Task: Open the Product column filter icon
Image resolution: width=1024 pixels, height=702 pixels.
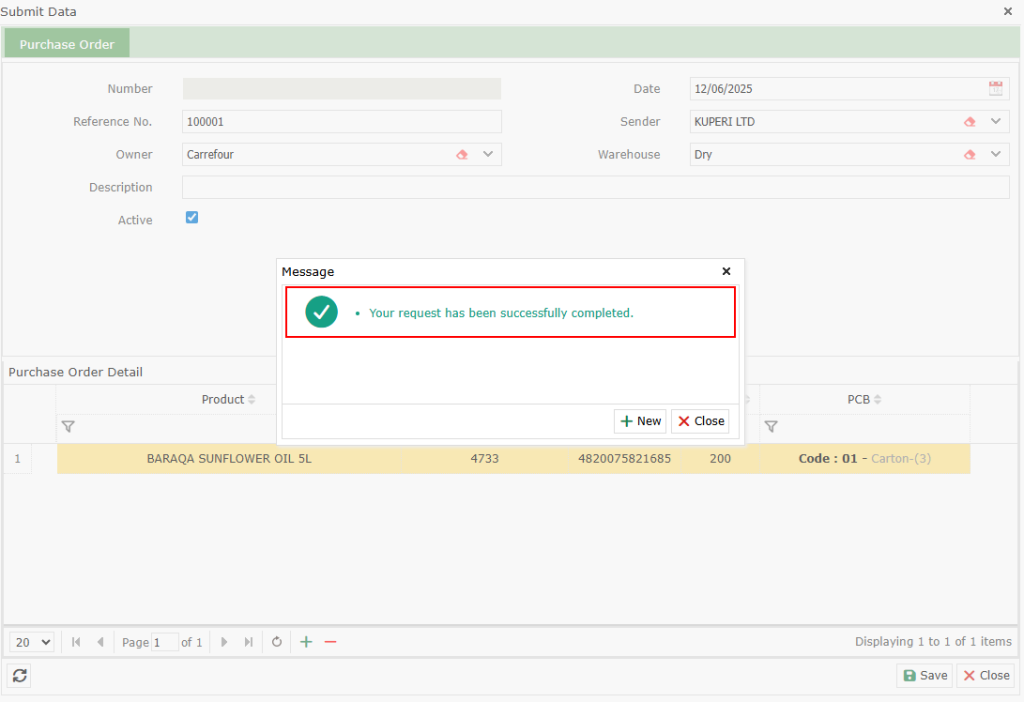Action: (68, 427)
